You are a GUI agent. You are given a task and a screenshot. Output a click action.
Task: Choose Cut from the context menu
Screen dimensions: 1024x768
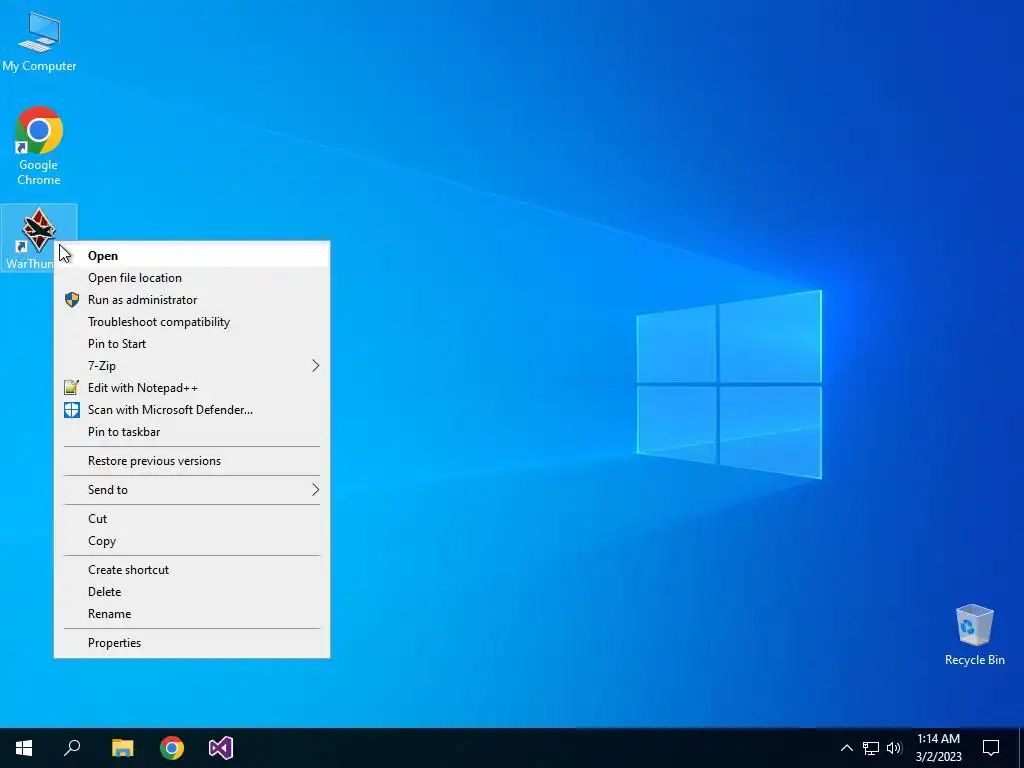pyautogui.click(x=192, y=519)
